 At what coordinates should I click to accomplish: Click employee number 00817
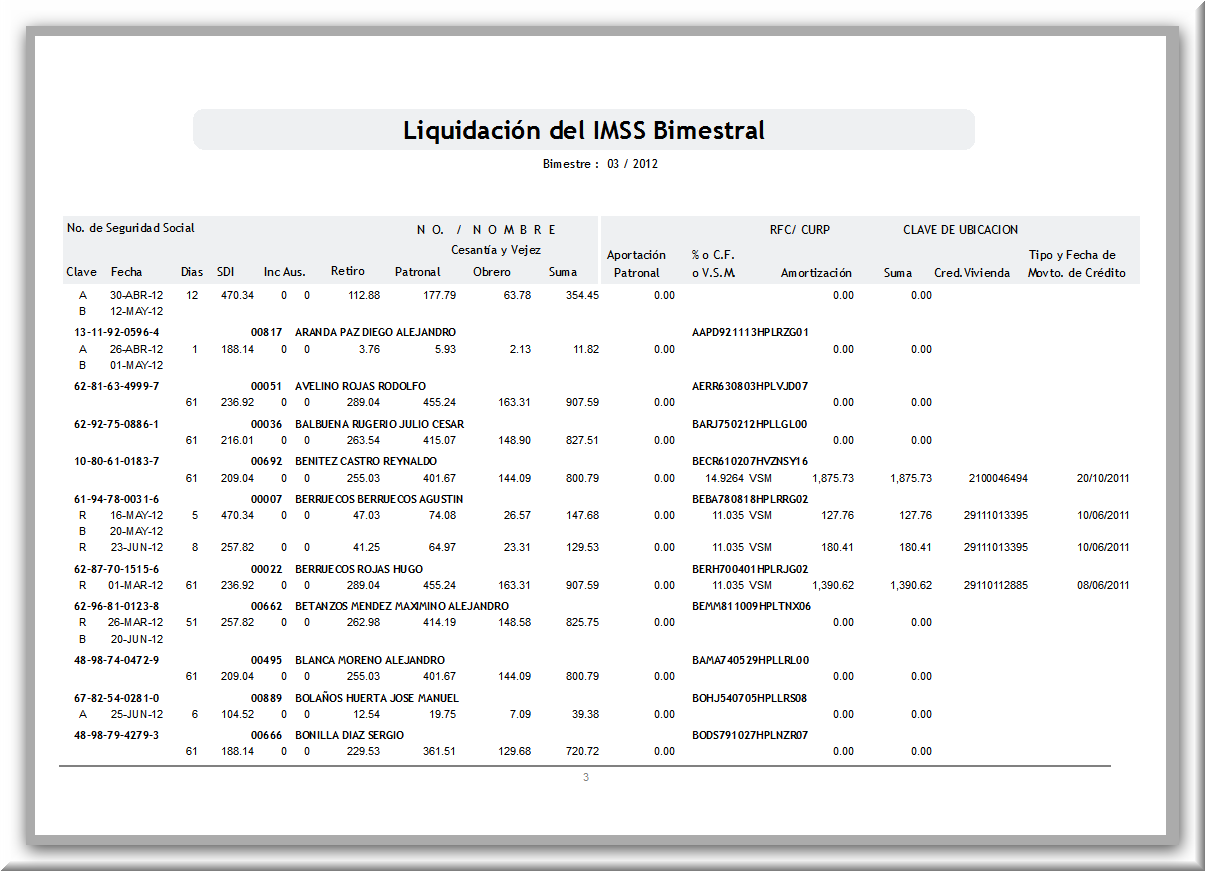point(266,332)
